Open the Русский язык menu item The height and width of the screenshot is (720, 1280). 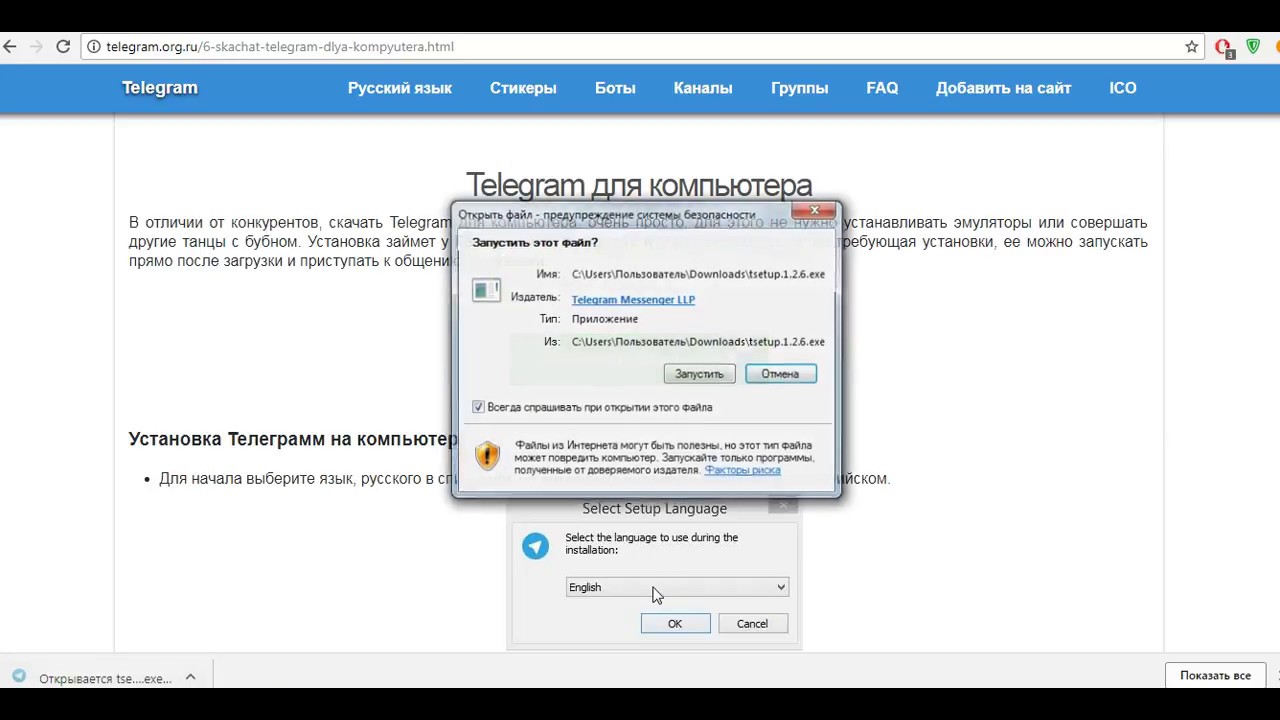pyautogui.click(x=400, y=88)
